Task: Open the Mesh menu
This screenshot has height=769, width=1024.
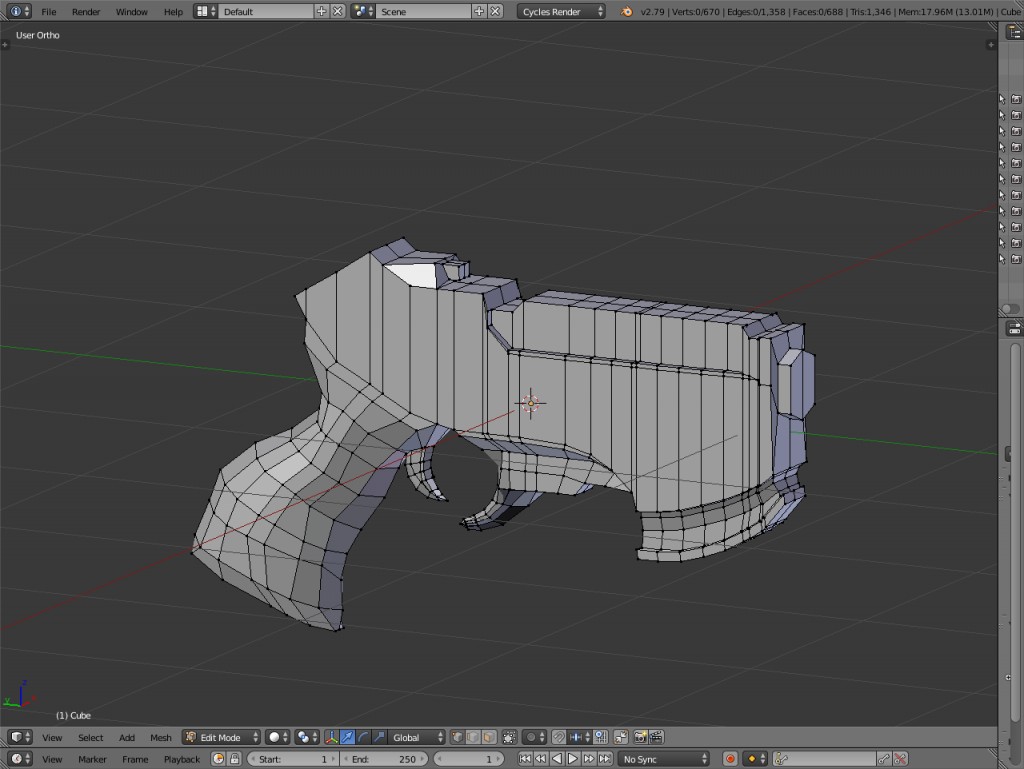Action: (160, 737)
